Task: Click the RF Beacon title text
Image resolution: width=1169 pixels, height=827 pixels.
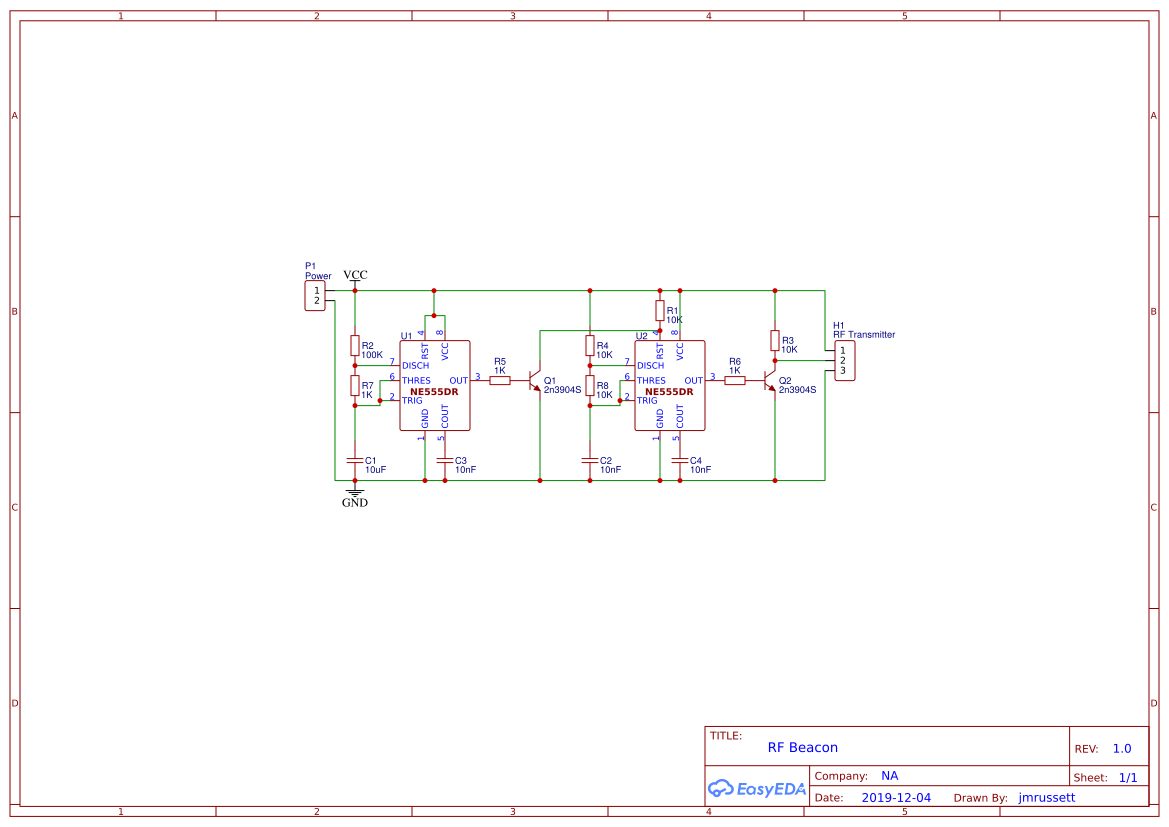Action: point(803,747)
